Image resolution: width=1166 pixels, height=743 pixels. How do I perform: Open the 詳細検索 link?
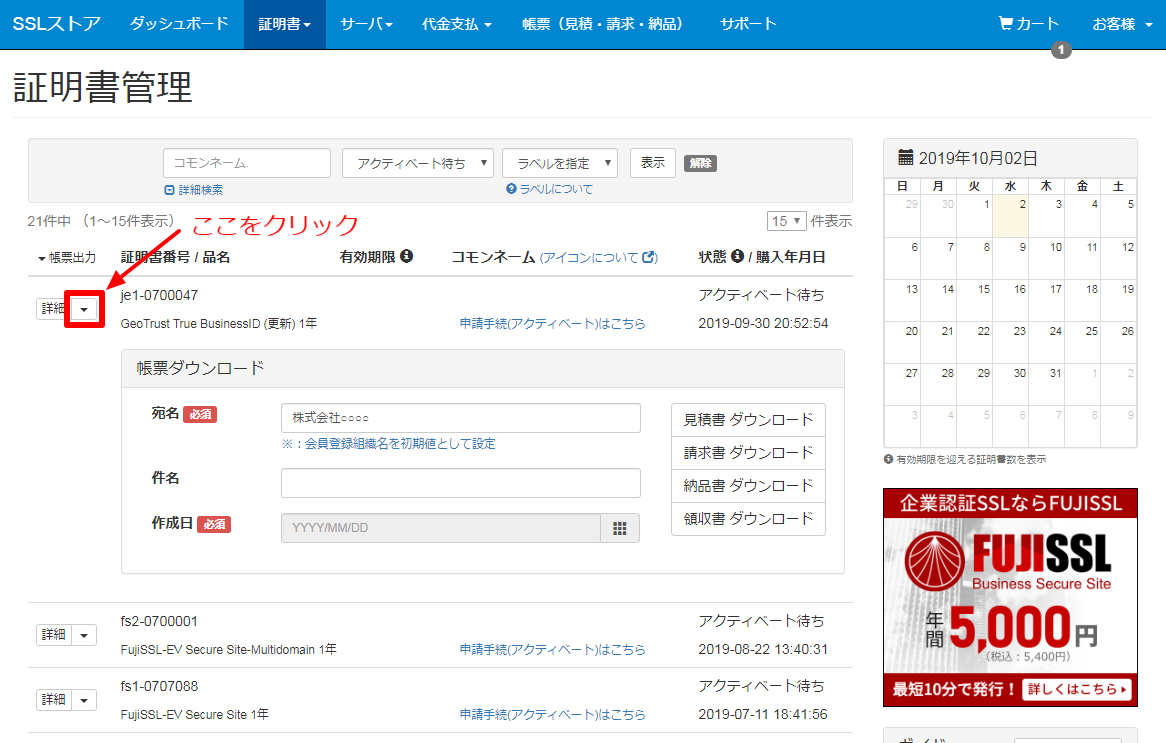tap(201, 190)
